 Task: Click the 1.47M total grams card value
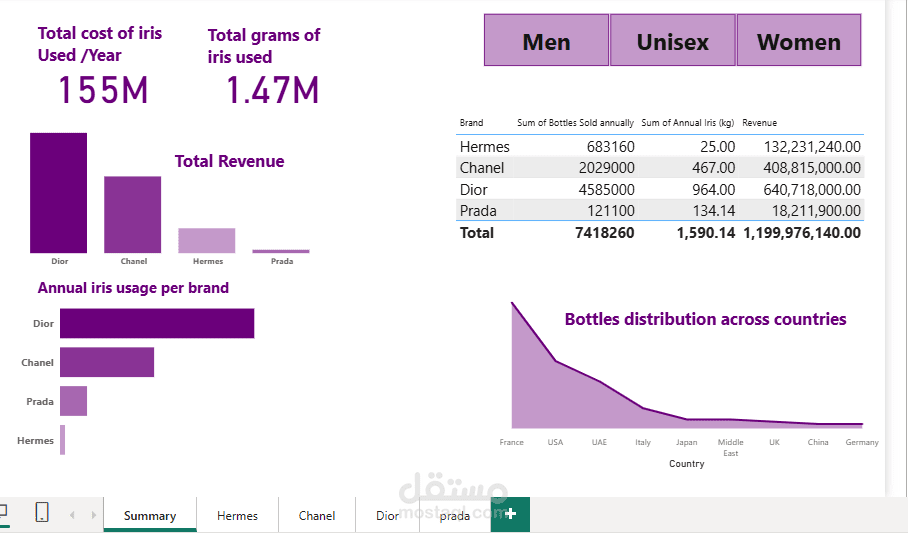272,91
